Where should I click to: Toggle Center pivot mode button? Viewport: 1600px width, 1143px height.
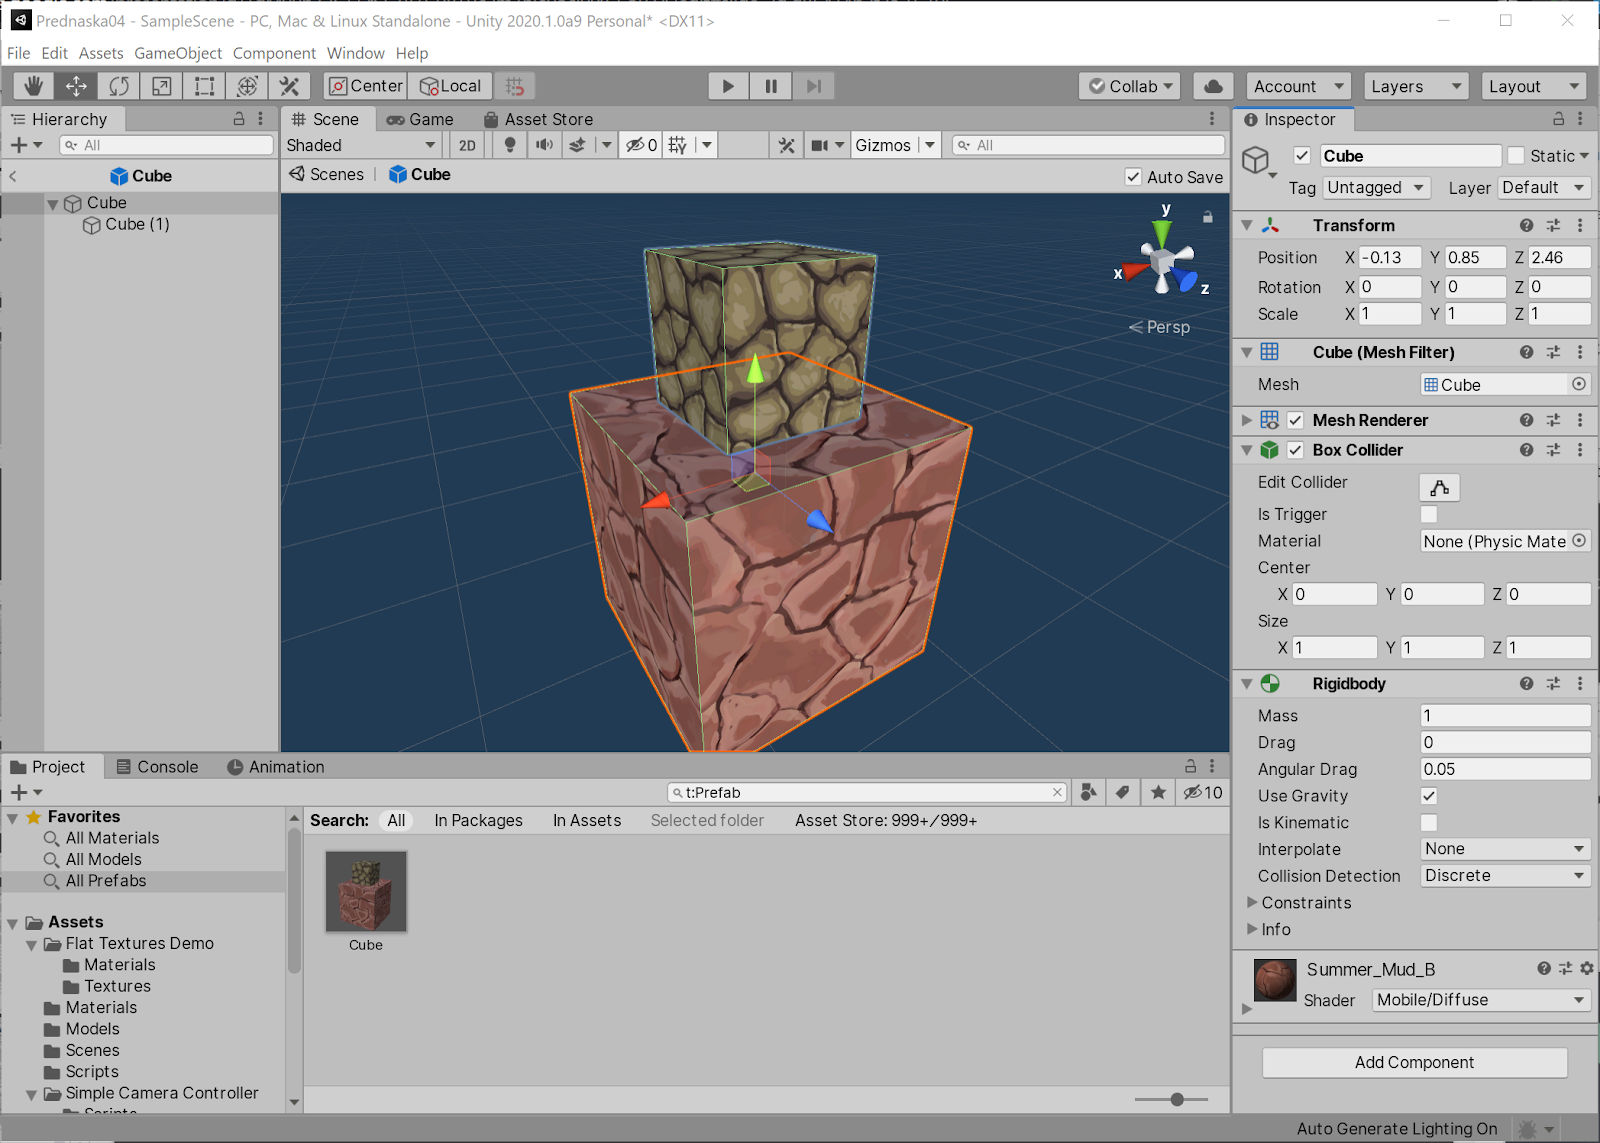point(365,86)
